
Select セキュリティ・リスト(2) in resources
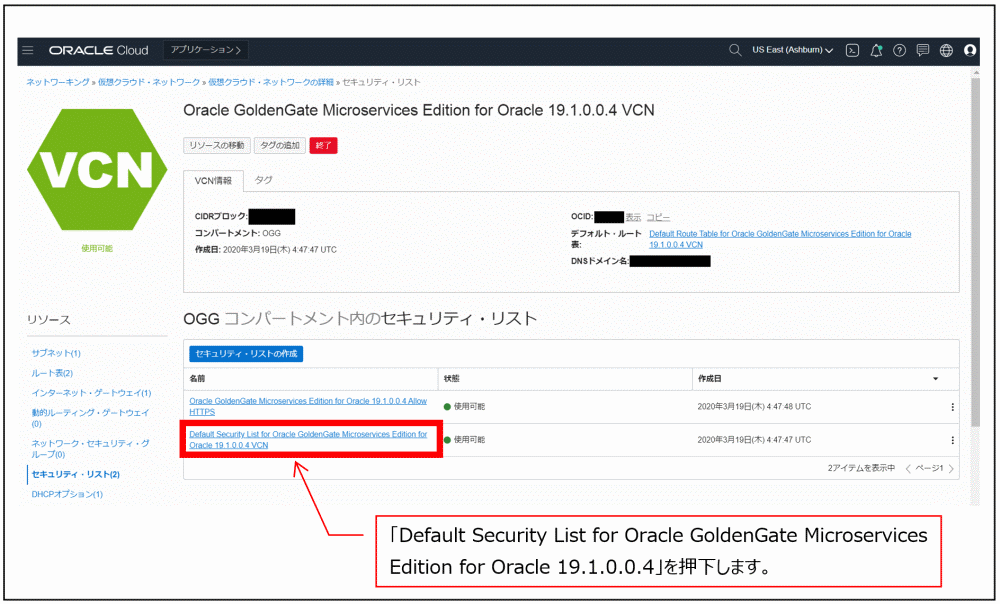tap(75, 475)
